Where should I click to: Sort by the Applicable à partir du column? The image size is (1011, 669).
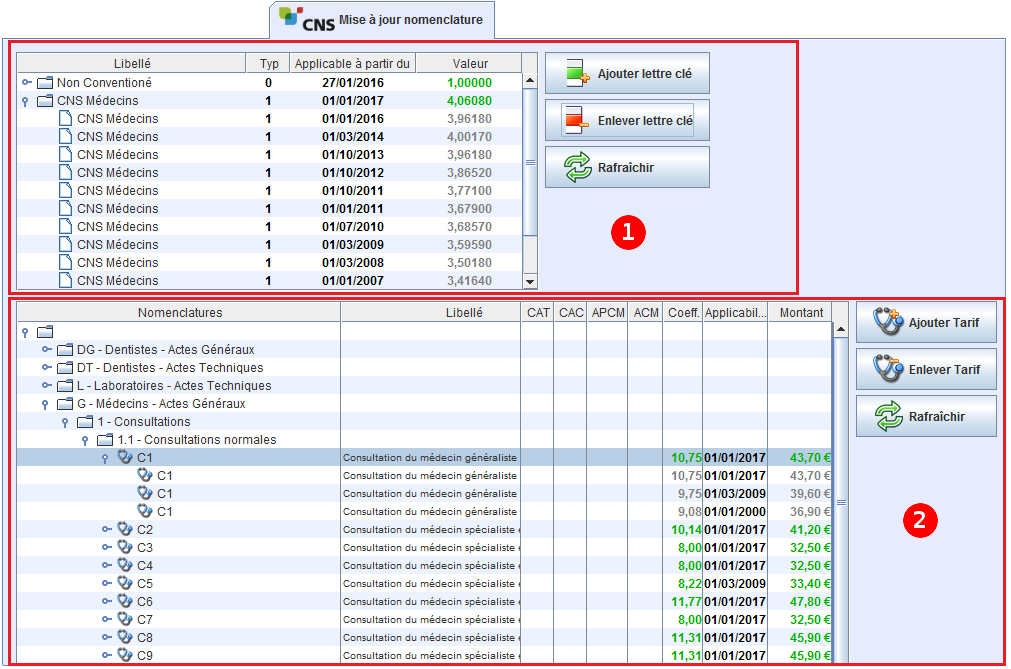coord(351,63)
